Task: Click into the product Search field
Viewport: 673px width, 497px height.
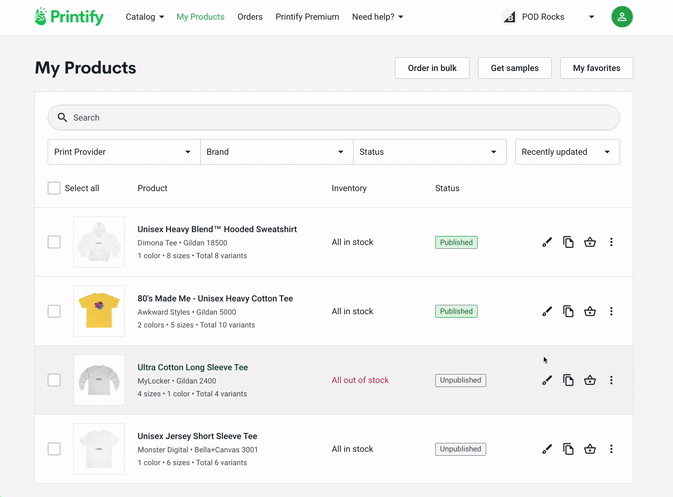Action: click(333, 118)
